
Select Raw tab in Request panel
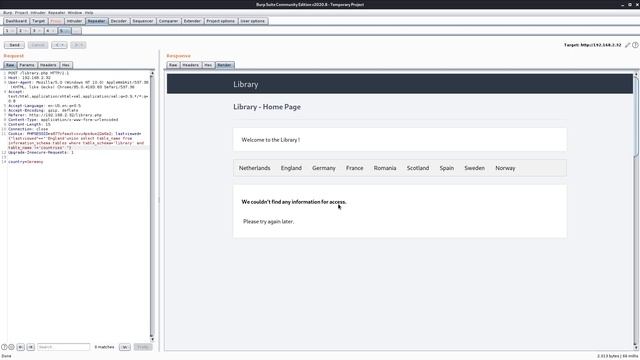[x=10, y=65]
